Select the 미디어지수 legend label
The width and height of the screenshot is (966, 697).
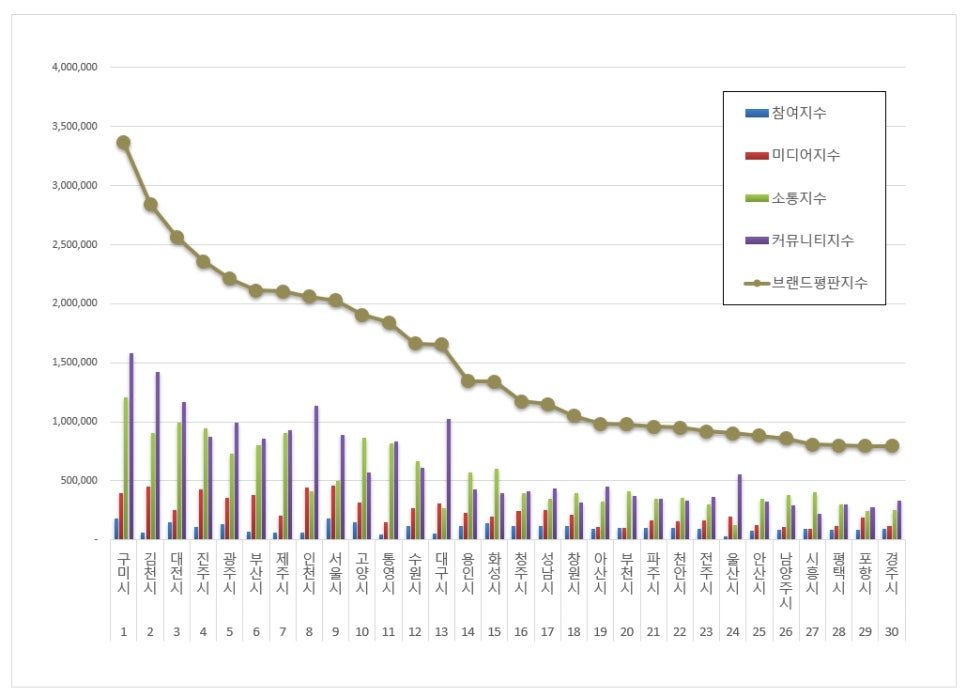click(806, 155)
